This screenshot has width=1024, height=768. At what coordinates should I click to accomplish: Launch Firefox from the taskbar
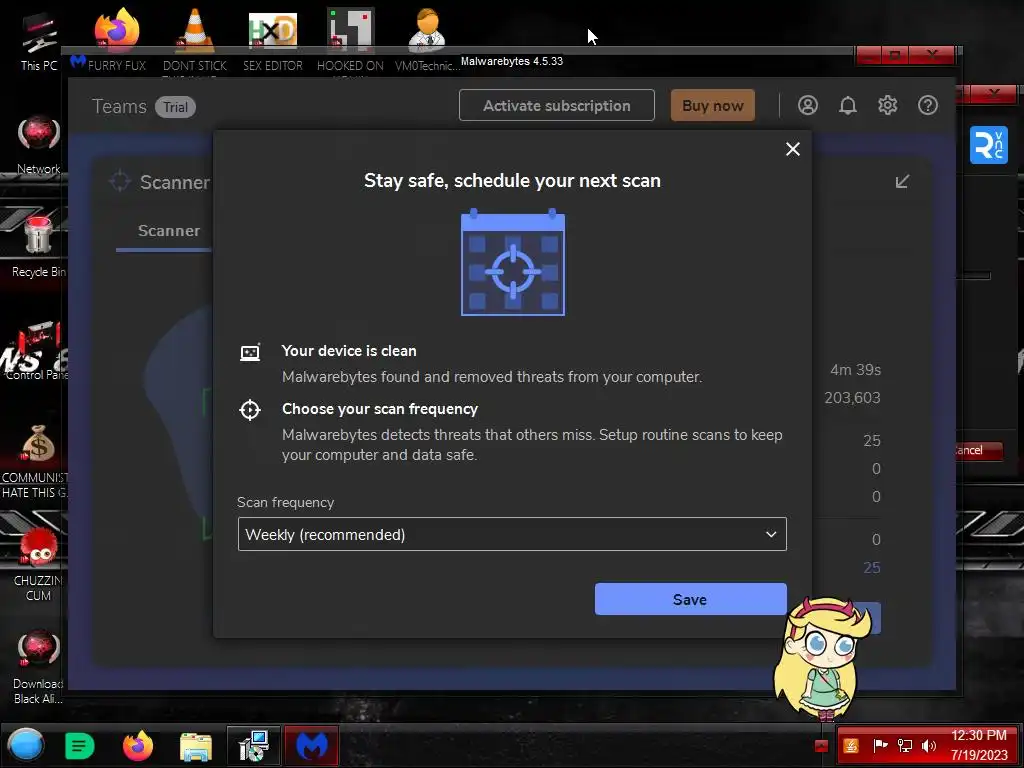[138, 746]
